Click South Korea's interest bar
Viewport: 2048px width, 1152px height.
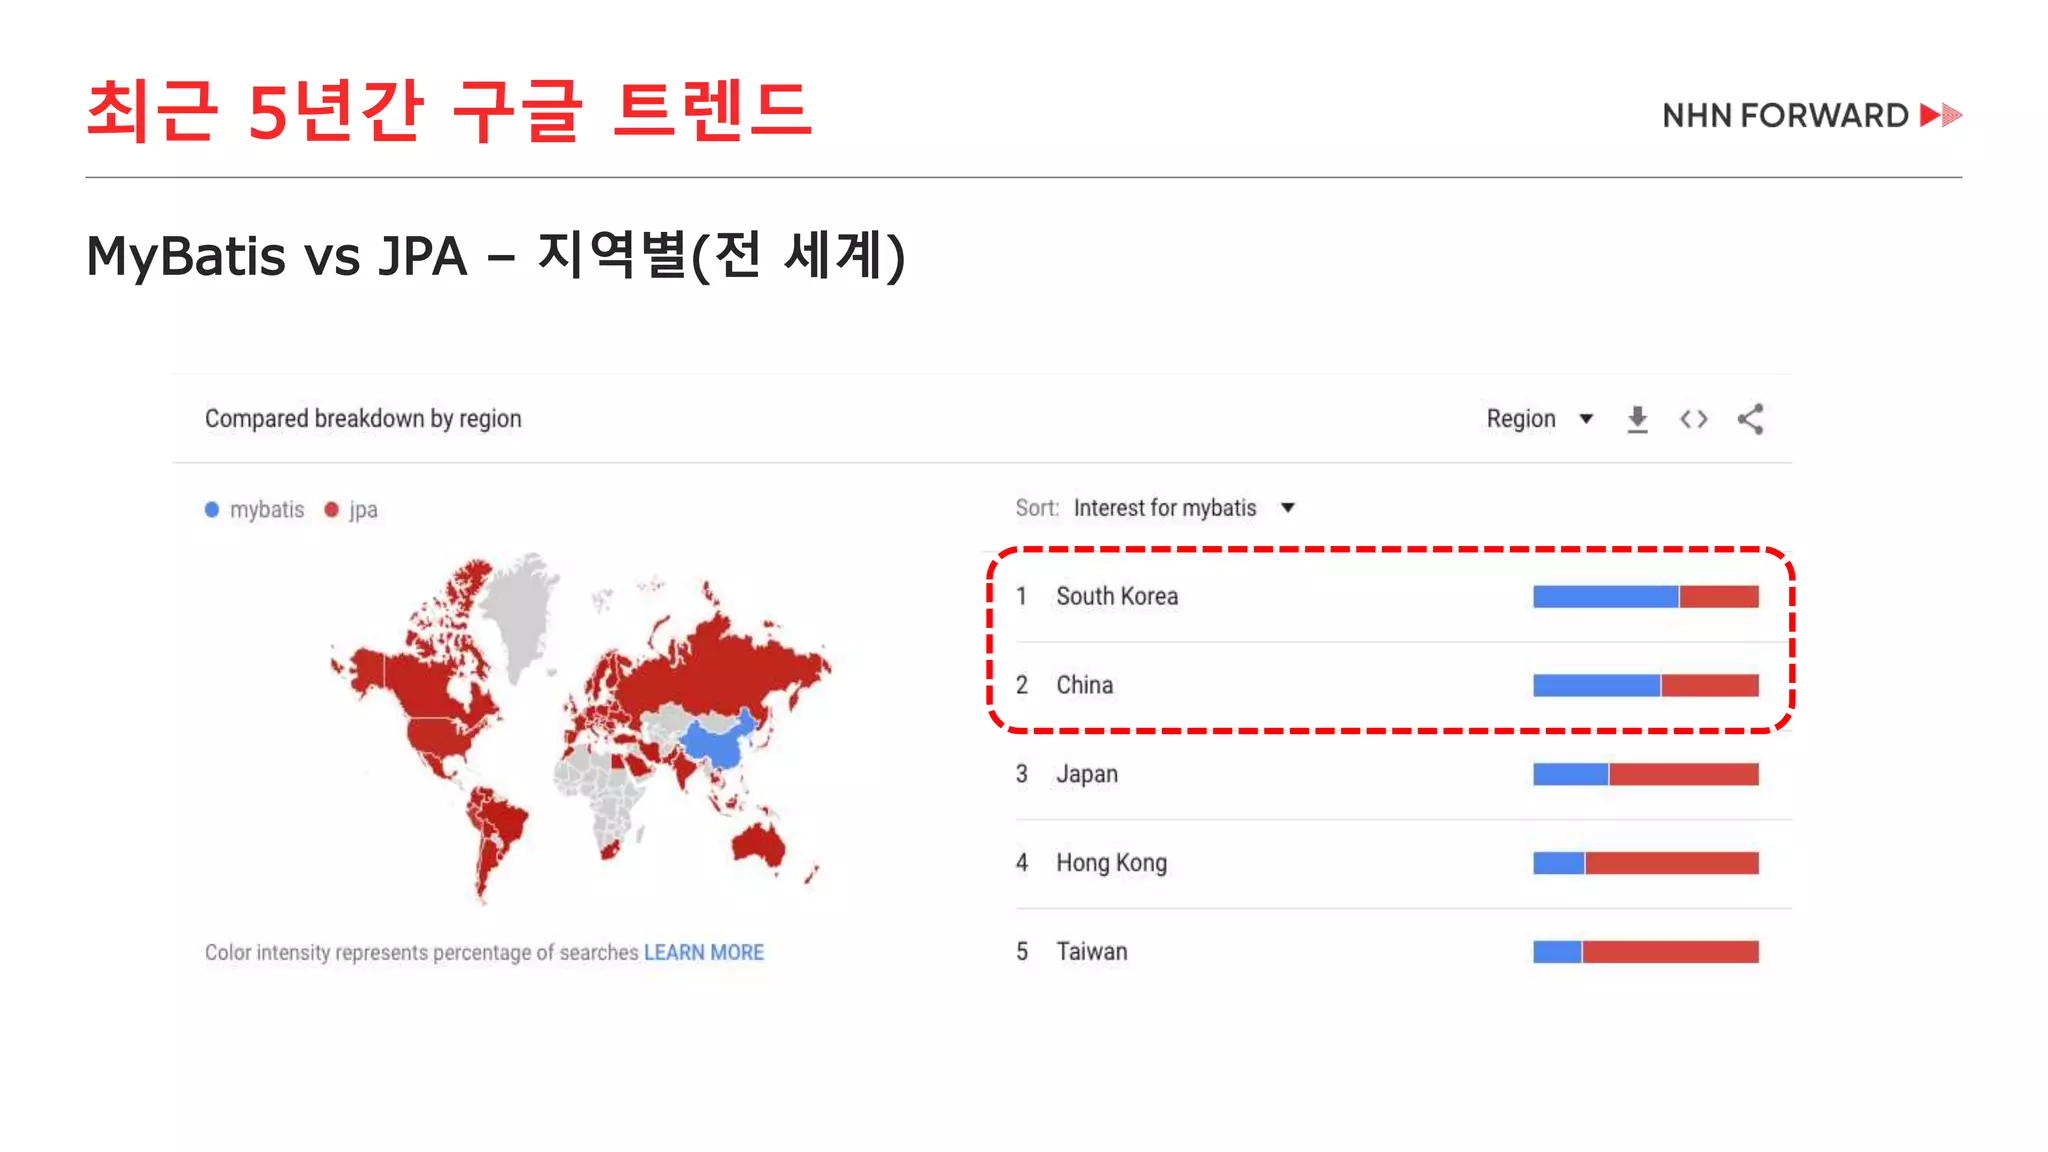coord(1646,597)
